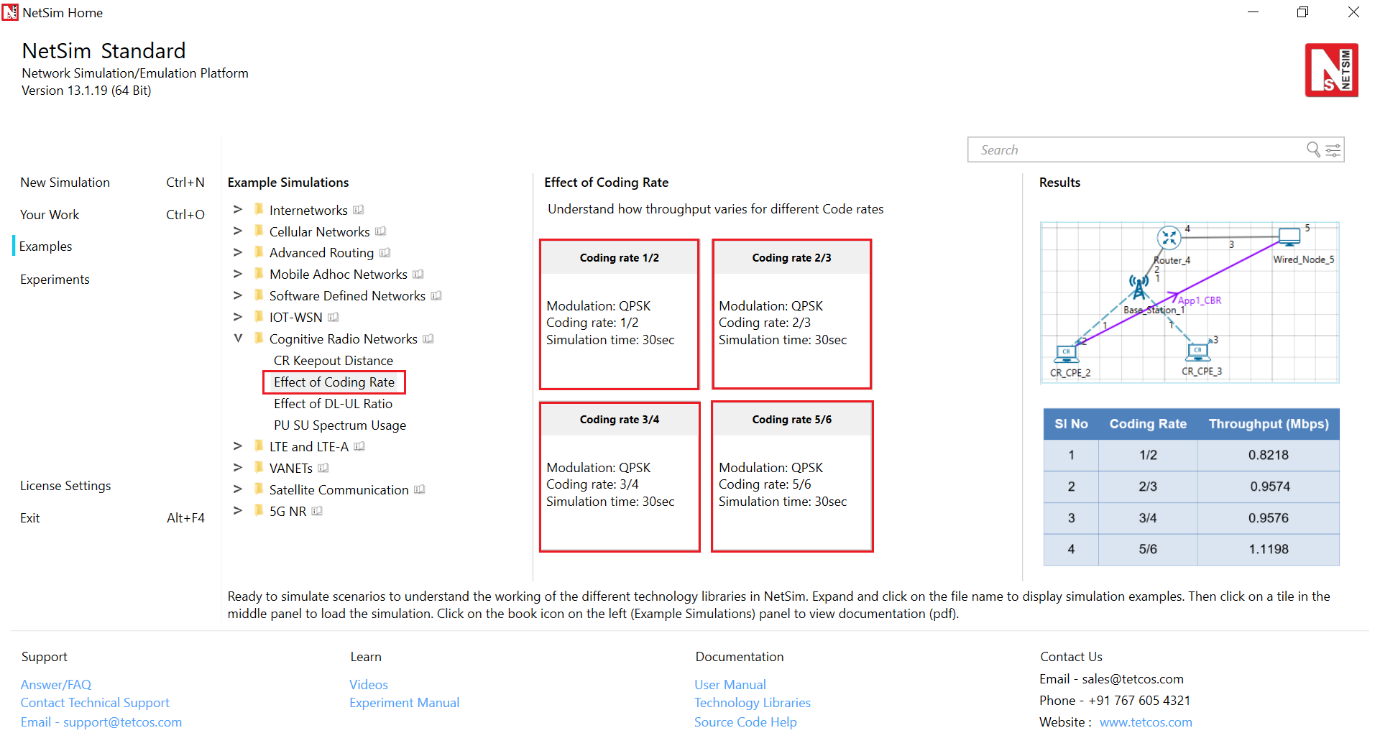Image resolution: width=1380 pixels, height=733 pixels.
Task: Open search filter settings icon
Action: (x=1333, y=150)
